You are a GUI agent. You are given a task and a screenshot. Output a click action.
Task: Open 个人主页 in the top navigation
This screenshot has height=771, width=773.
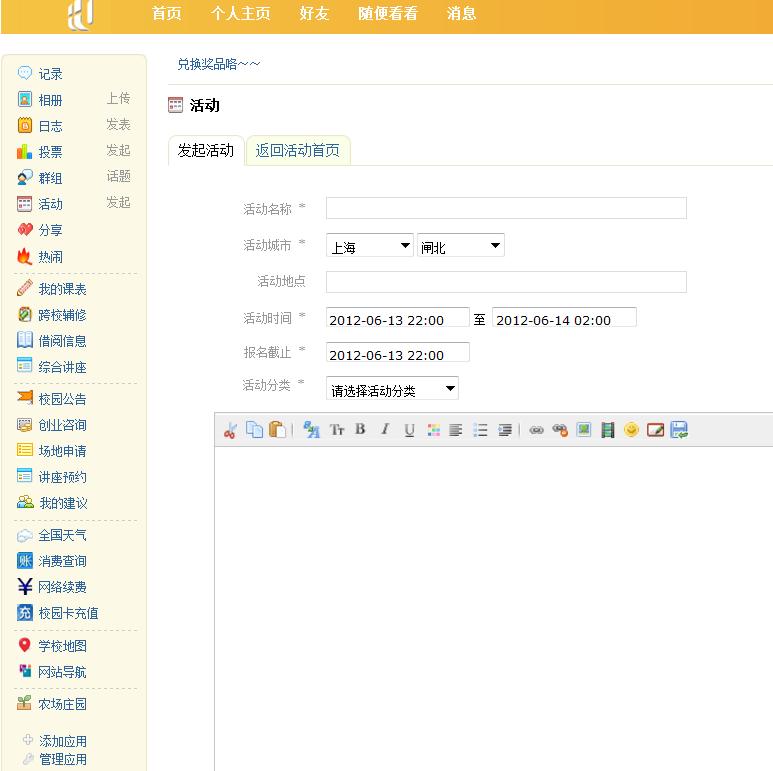point(240,14)
